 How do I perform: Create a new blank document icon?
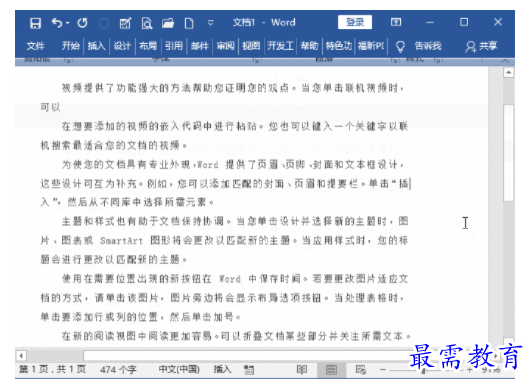189,23
